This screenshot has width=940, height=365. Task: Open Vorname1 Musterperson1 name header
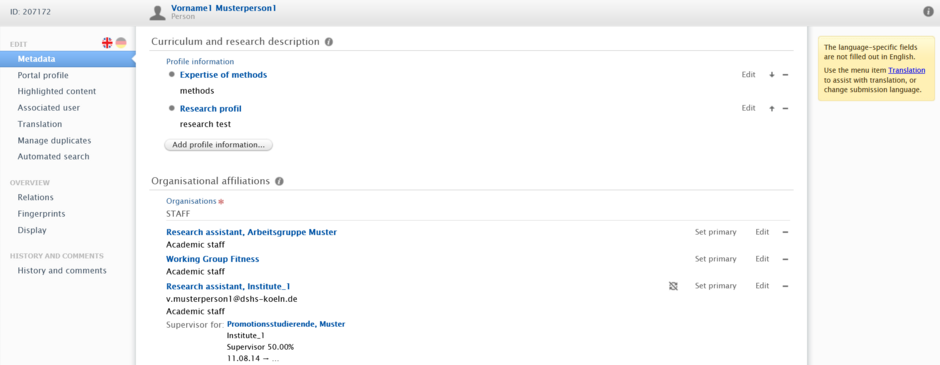point(224,8)
